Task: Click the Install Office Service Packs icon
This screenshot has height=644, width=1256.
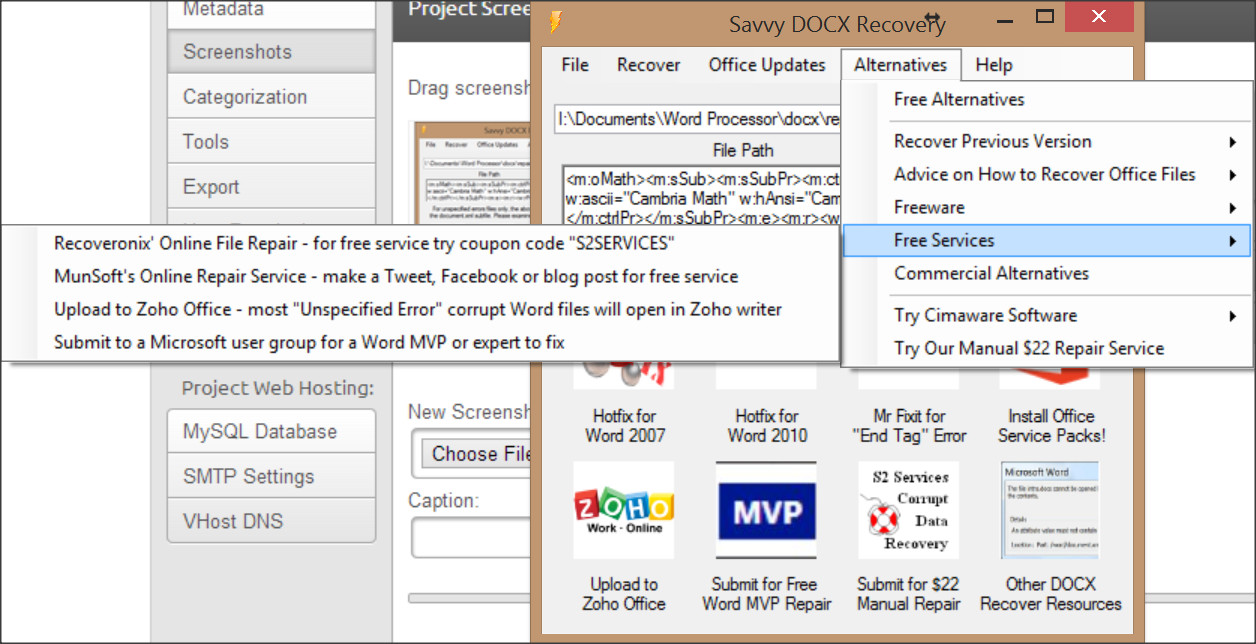Action: [1050, 379]
